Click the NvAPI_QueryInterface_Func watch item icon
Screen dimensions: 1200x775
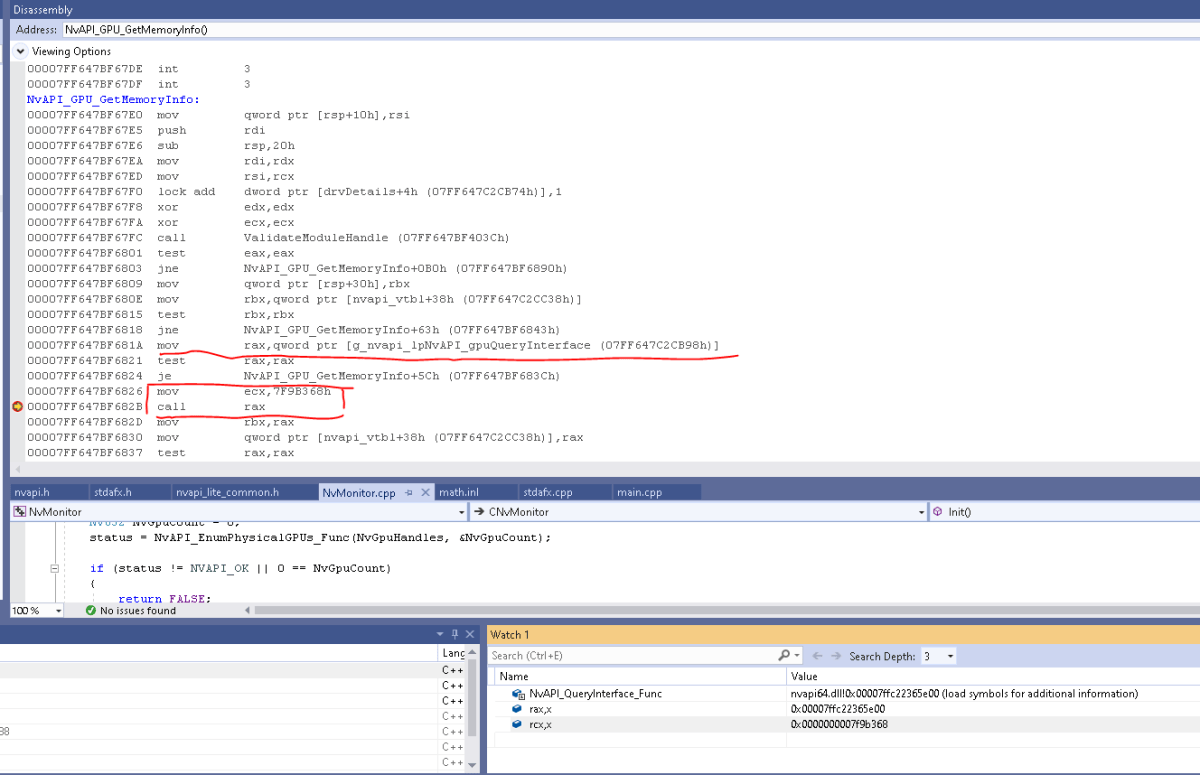point(517,693)
